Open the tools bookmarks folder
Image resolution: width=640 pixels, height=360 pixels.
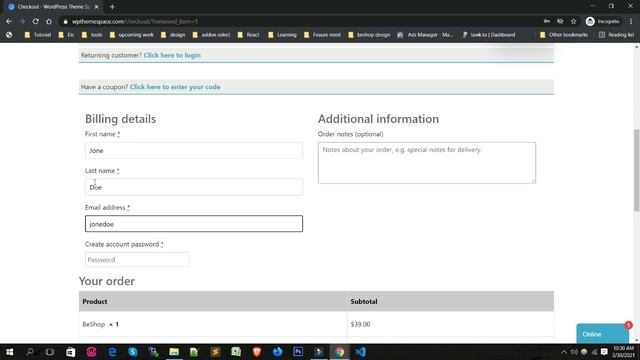click(92, 35)
